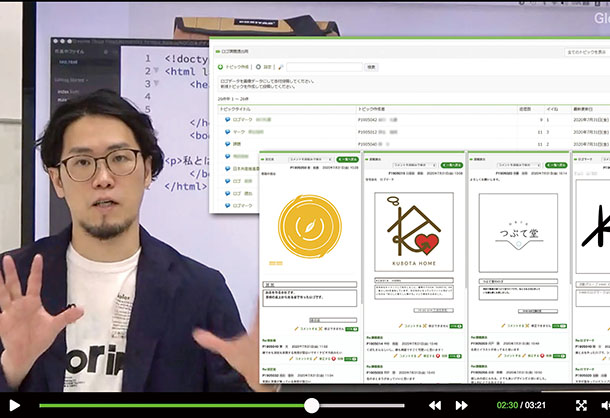
Task: Click the 02:30 elapsed time readout
Action: (507, 406)
